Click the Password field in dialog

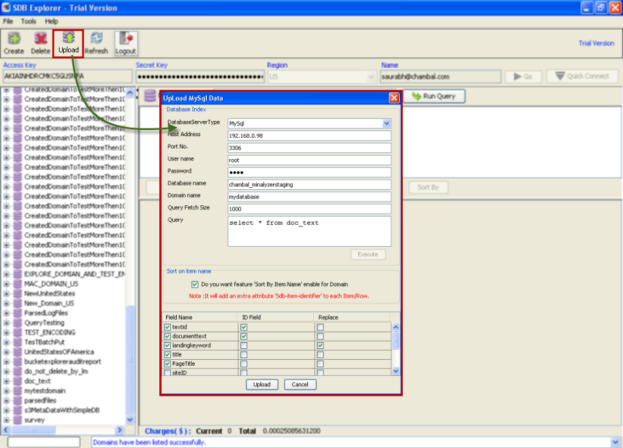coord(309,172)
